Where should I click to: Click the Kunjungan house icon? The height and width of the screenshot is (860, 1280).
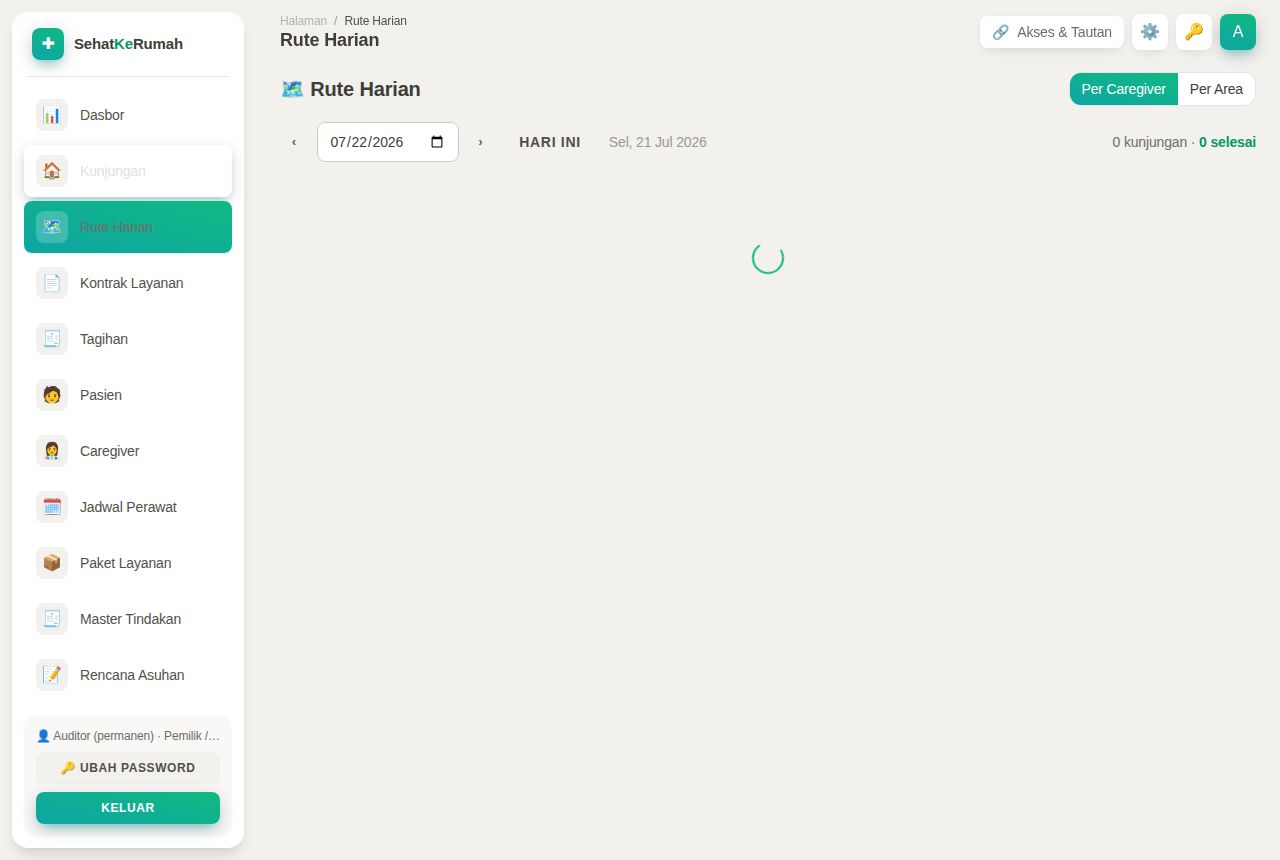tap(52, 171)
